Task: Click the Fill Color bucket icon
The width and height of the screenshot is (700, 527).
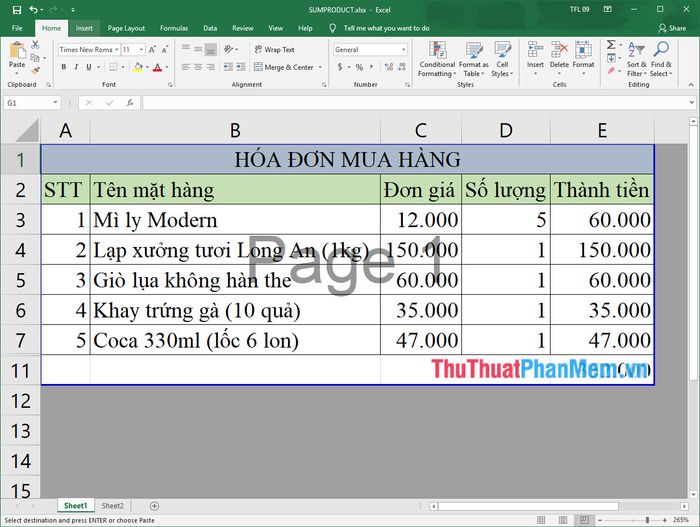Action: pos(138,67)
